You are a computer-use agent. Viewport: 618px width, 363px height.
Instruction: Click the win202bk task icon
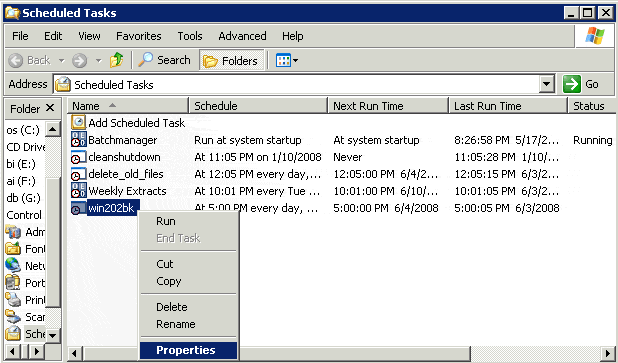click(79, 208)
